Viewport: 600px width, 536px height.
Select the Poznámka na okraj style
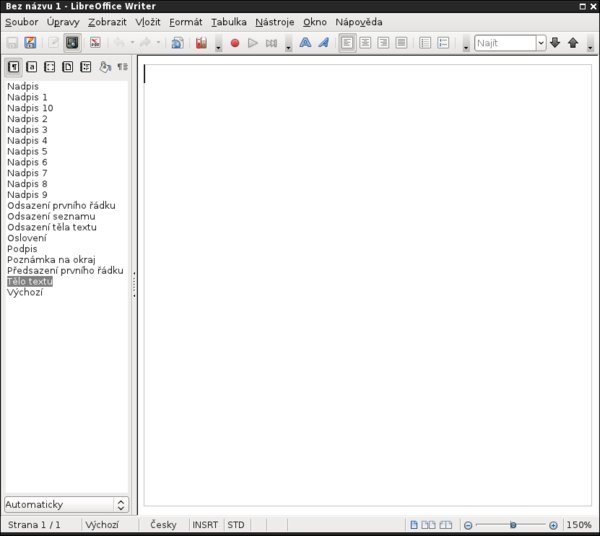[51, 260]
